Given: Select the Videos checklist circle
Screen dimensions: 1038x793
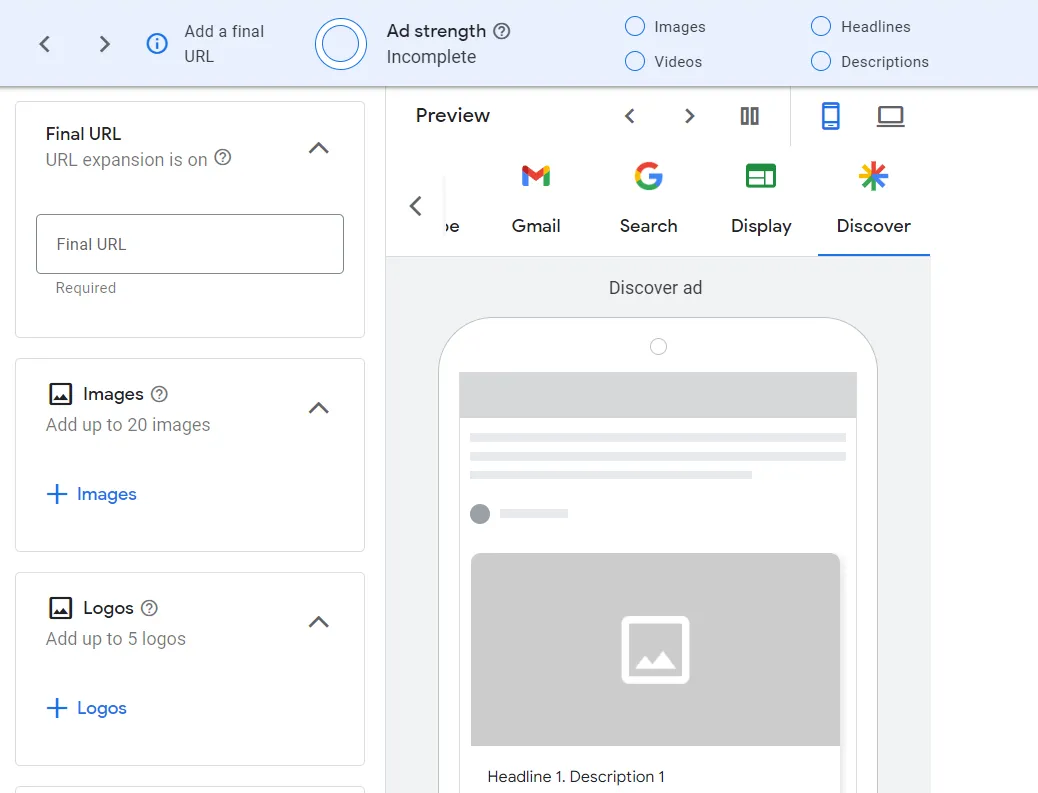Looking at the screenshot, I should (635, 61).
